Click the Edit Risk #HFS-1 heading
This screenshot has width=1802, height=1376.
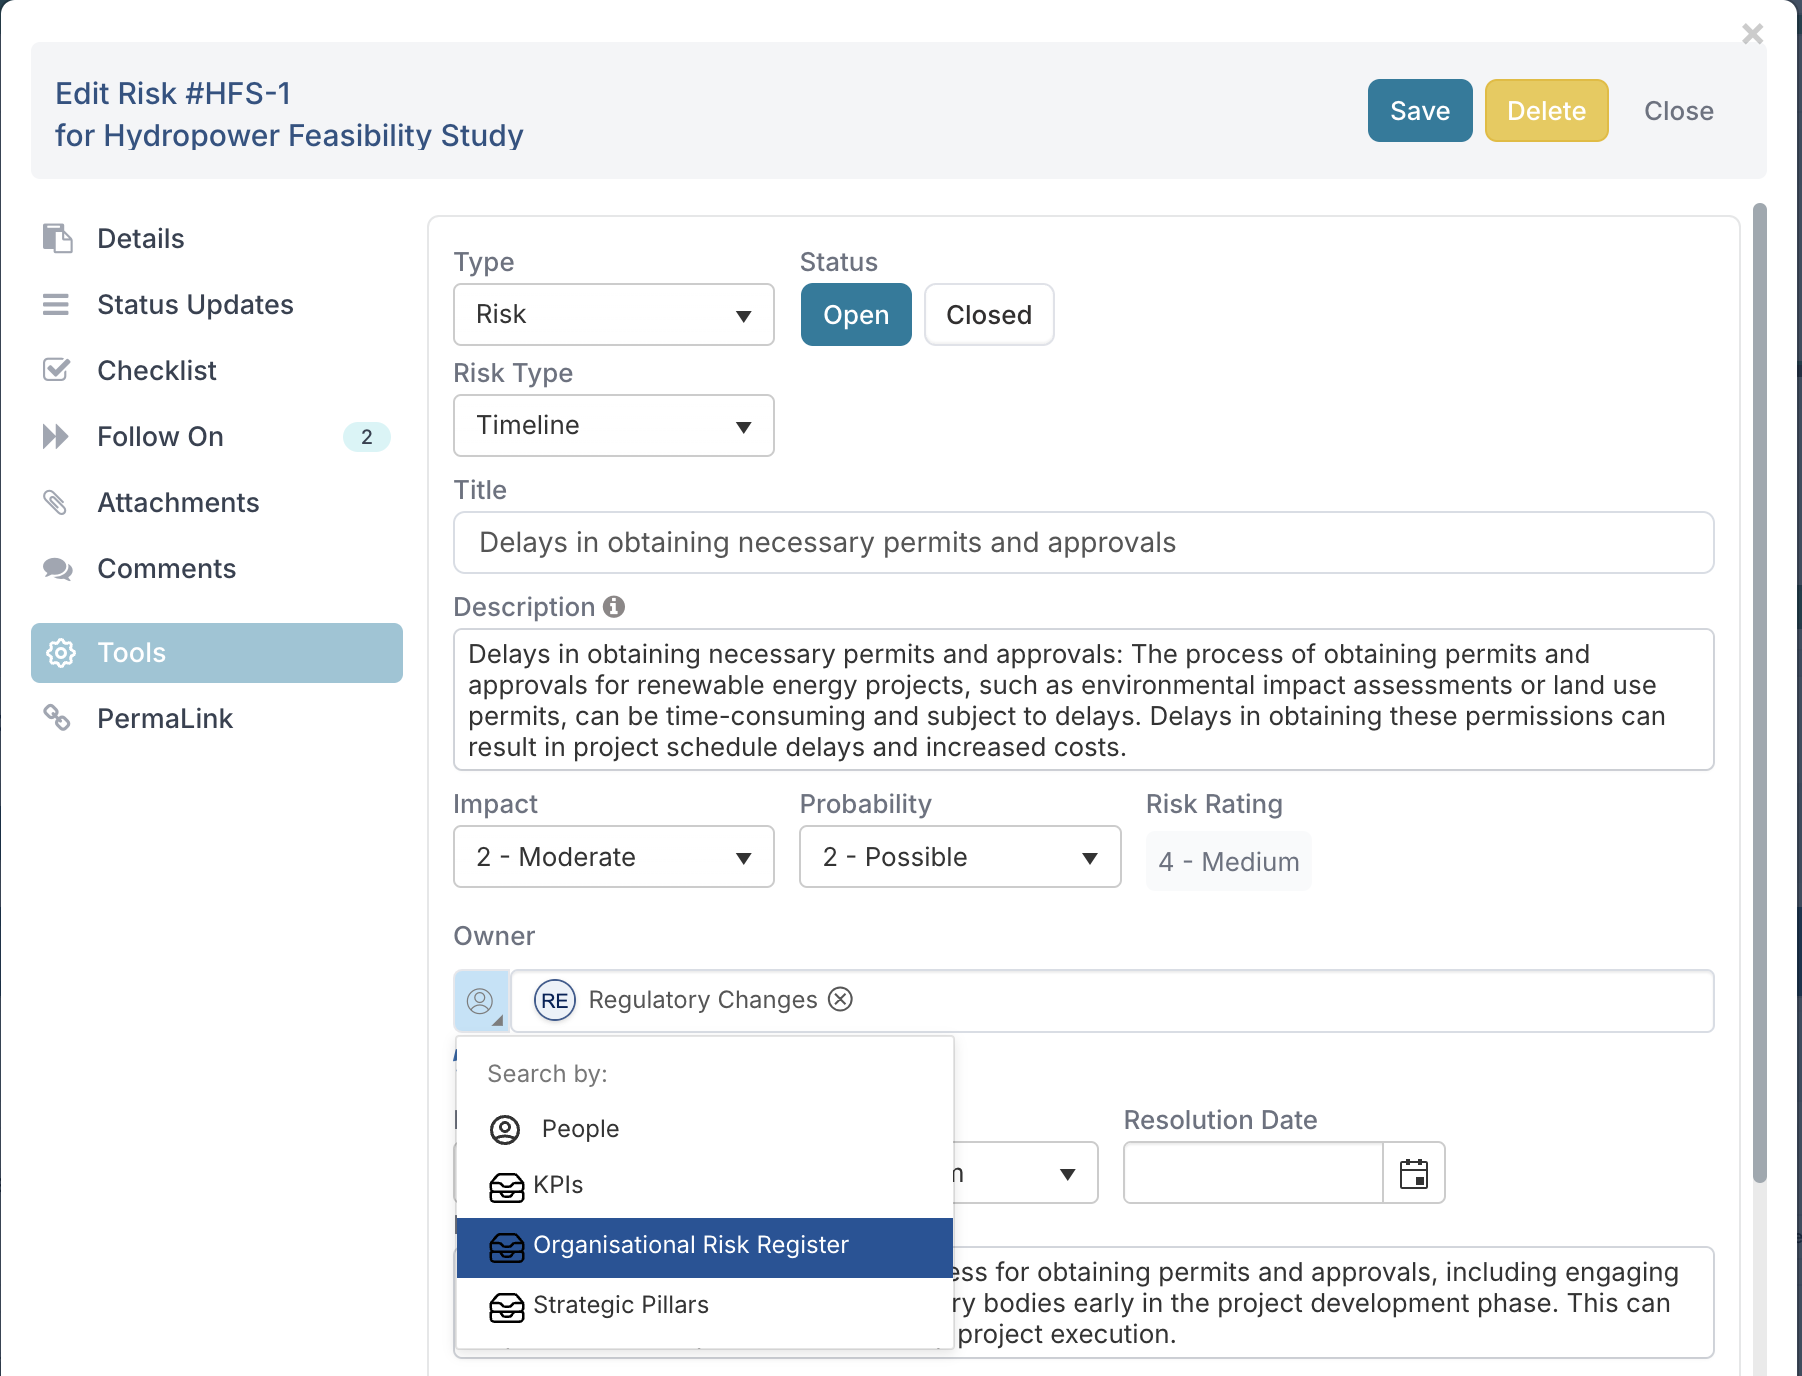tap(173, 93)
